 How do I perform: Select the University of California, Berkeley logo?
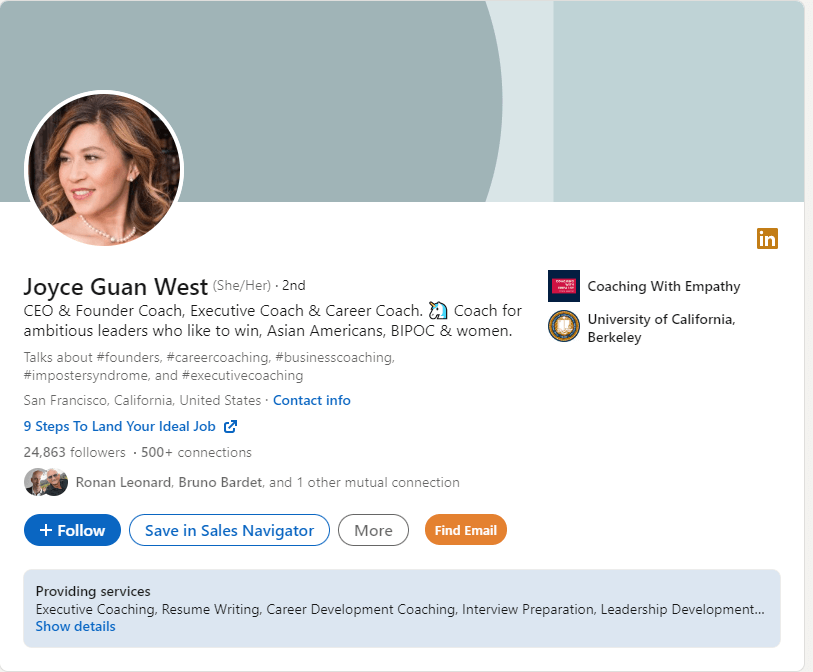pyautogui.click(x=563, y=327)
